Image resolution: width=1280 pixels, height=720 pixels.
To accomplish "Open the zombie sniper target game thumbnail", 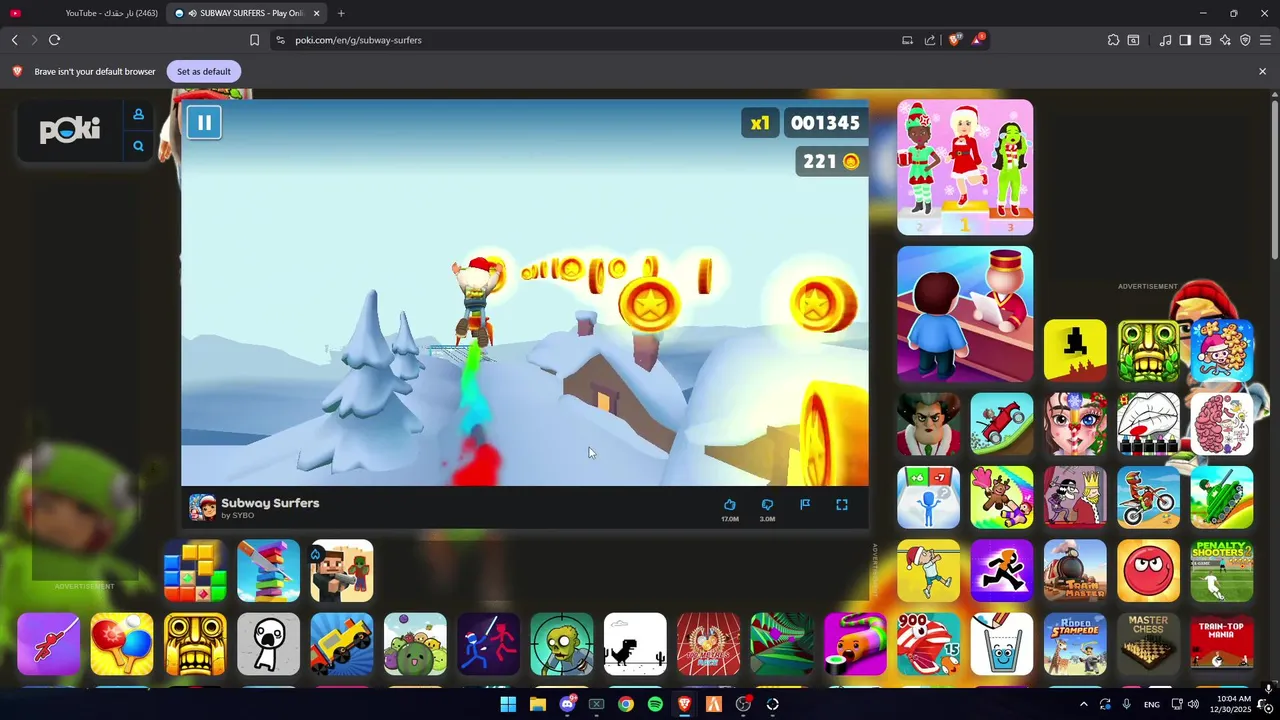I will click(x=562, y=644).
